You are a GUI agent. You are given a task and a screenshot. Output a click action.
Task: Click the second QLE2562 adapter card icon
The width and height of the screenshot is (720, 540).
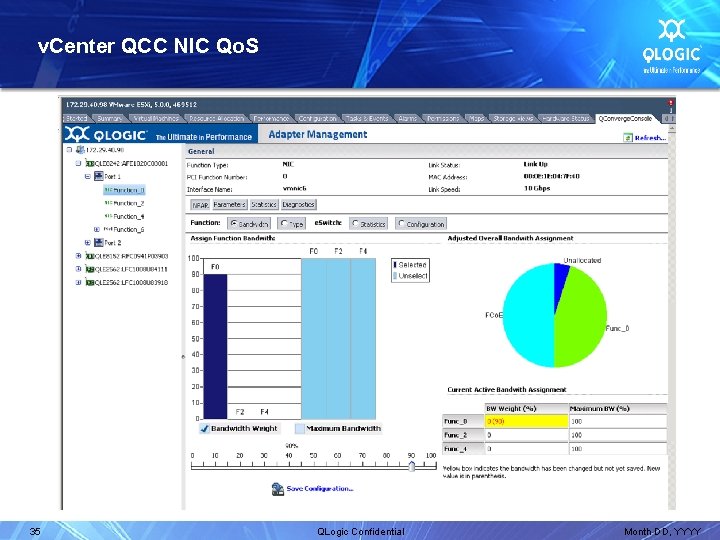coord(90,283)
